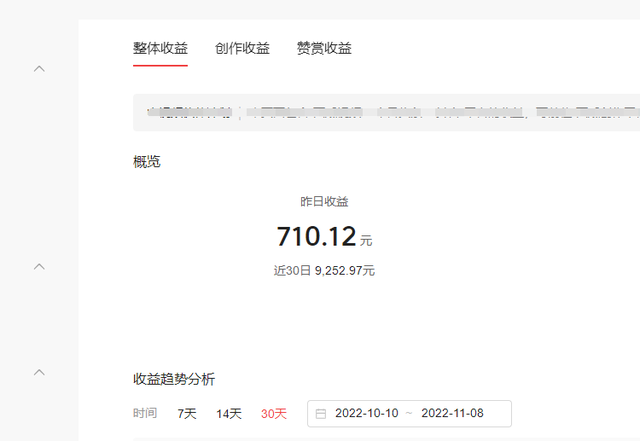Click the 收益趋势分析 section heading
Viewport: 640px width, 441px height.
tap(173, 380)
